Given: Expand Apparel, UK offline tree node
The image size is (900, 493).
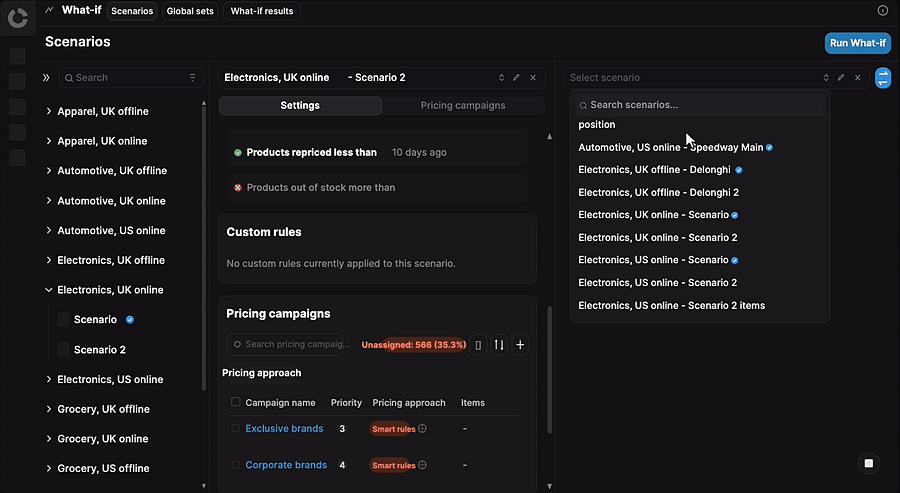Looking at the screenshot, I should [49, 111].
